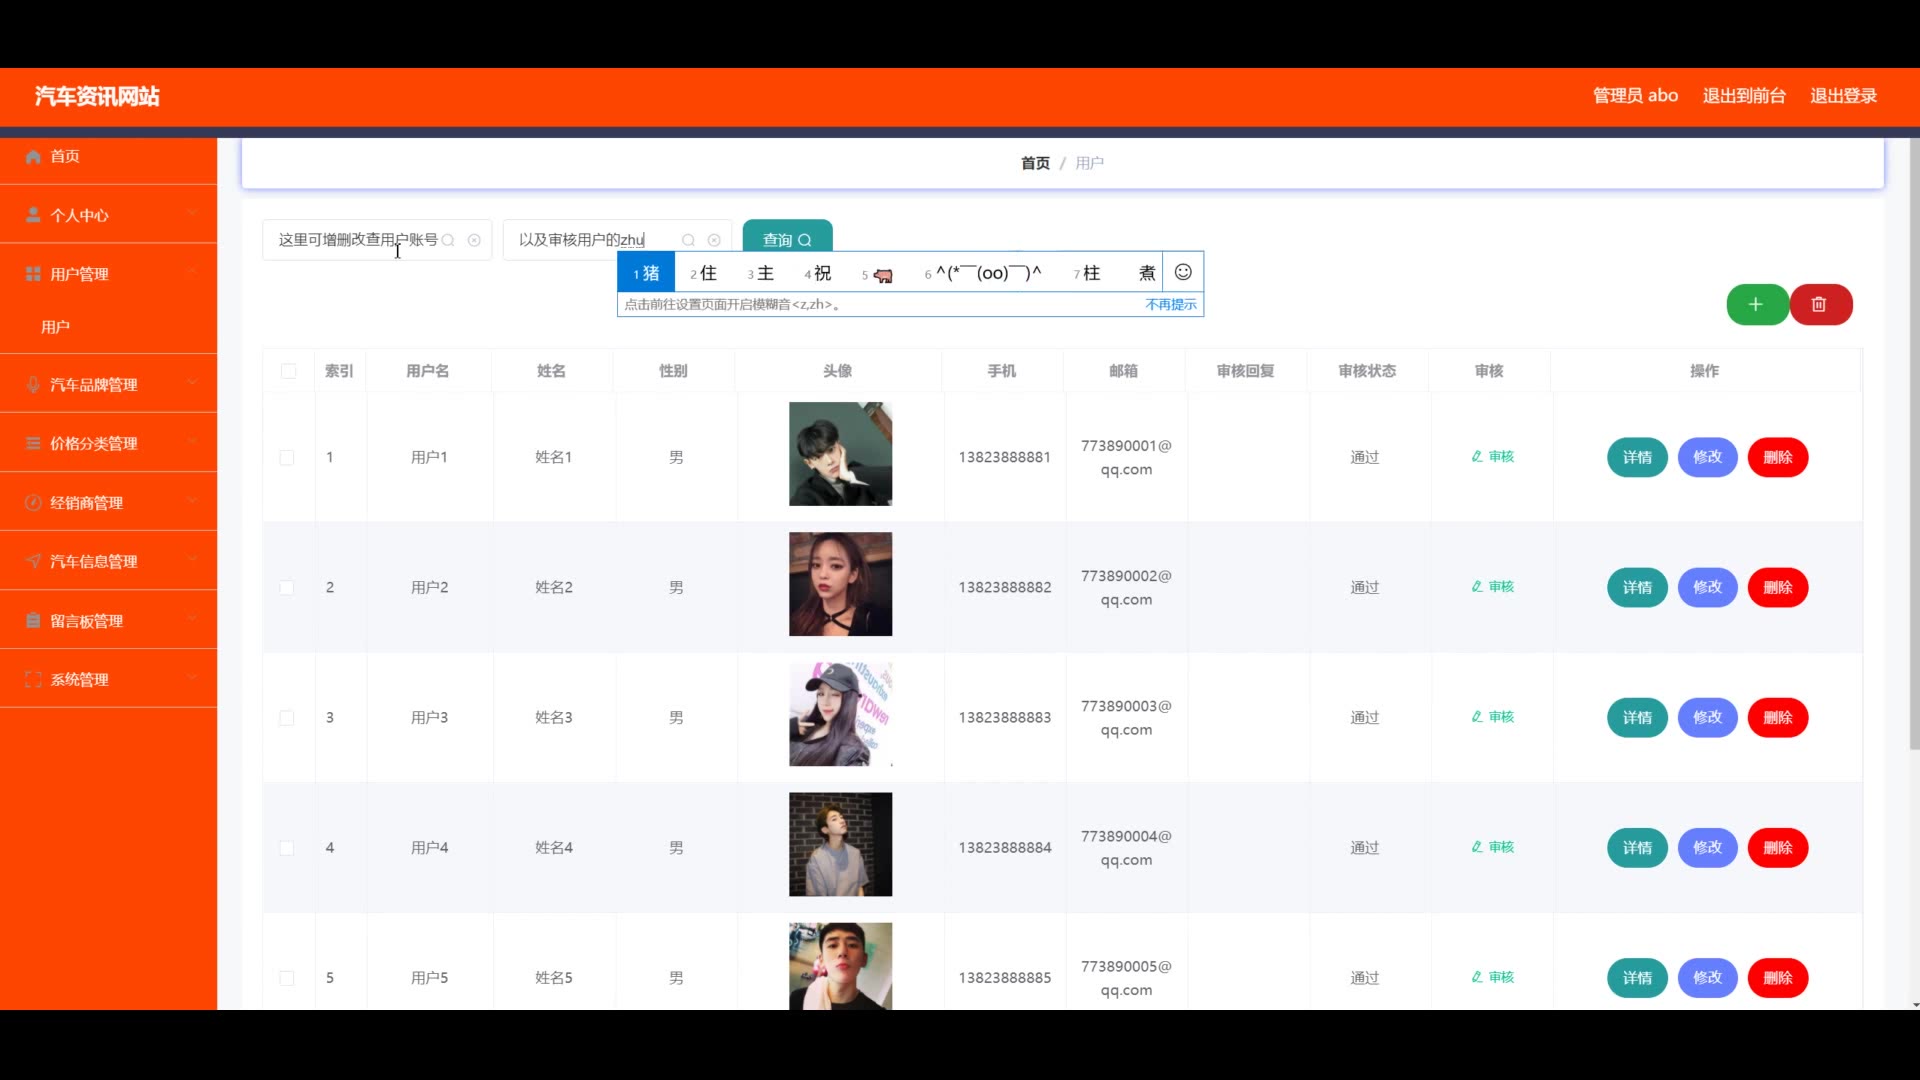1920x1080 pixels.
Task: Toggle the select-all checkbox in table header
Action: click(x=289, y=371)
